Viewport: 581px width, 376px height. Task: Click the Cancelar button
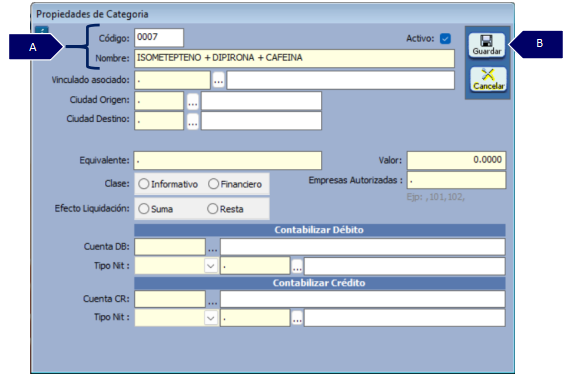pos(488,79)
